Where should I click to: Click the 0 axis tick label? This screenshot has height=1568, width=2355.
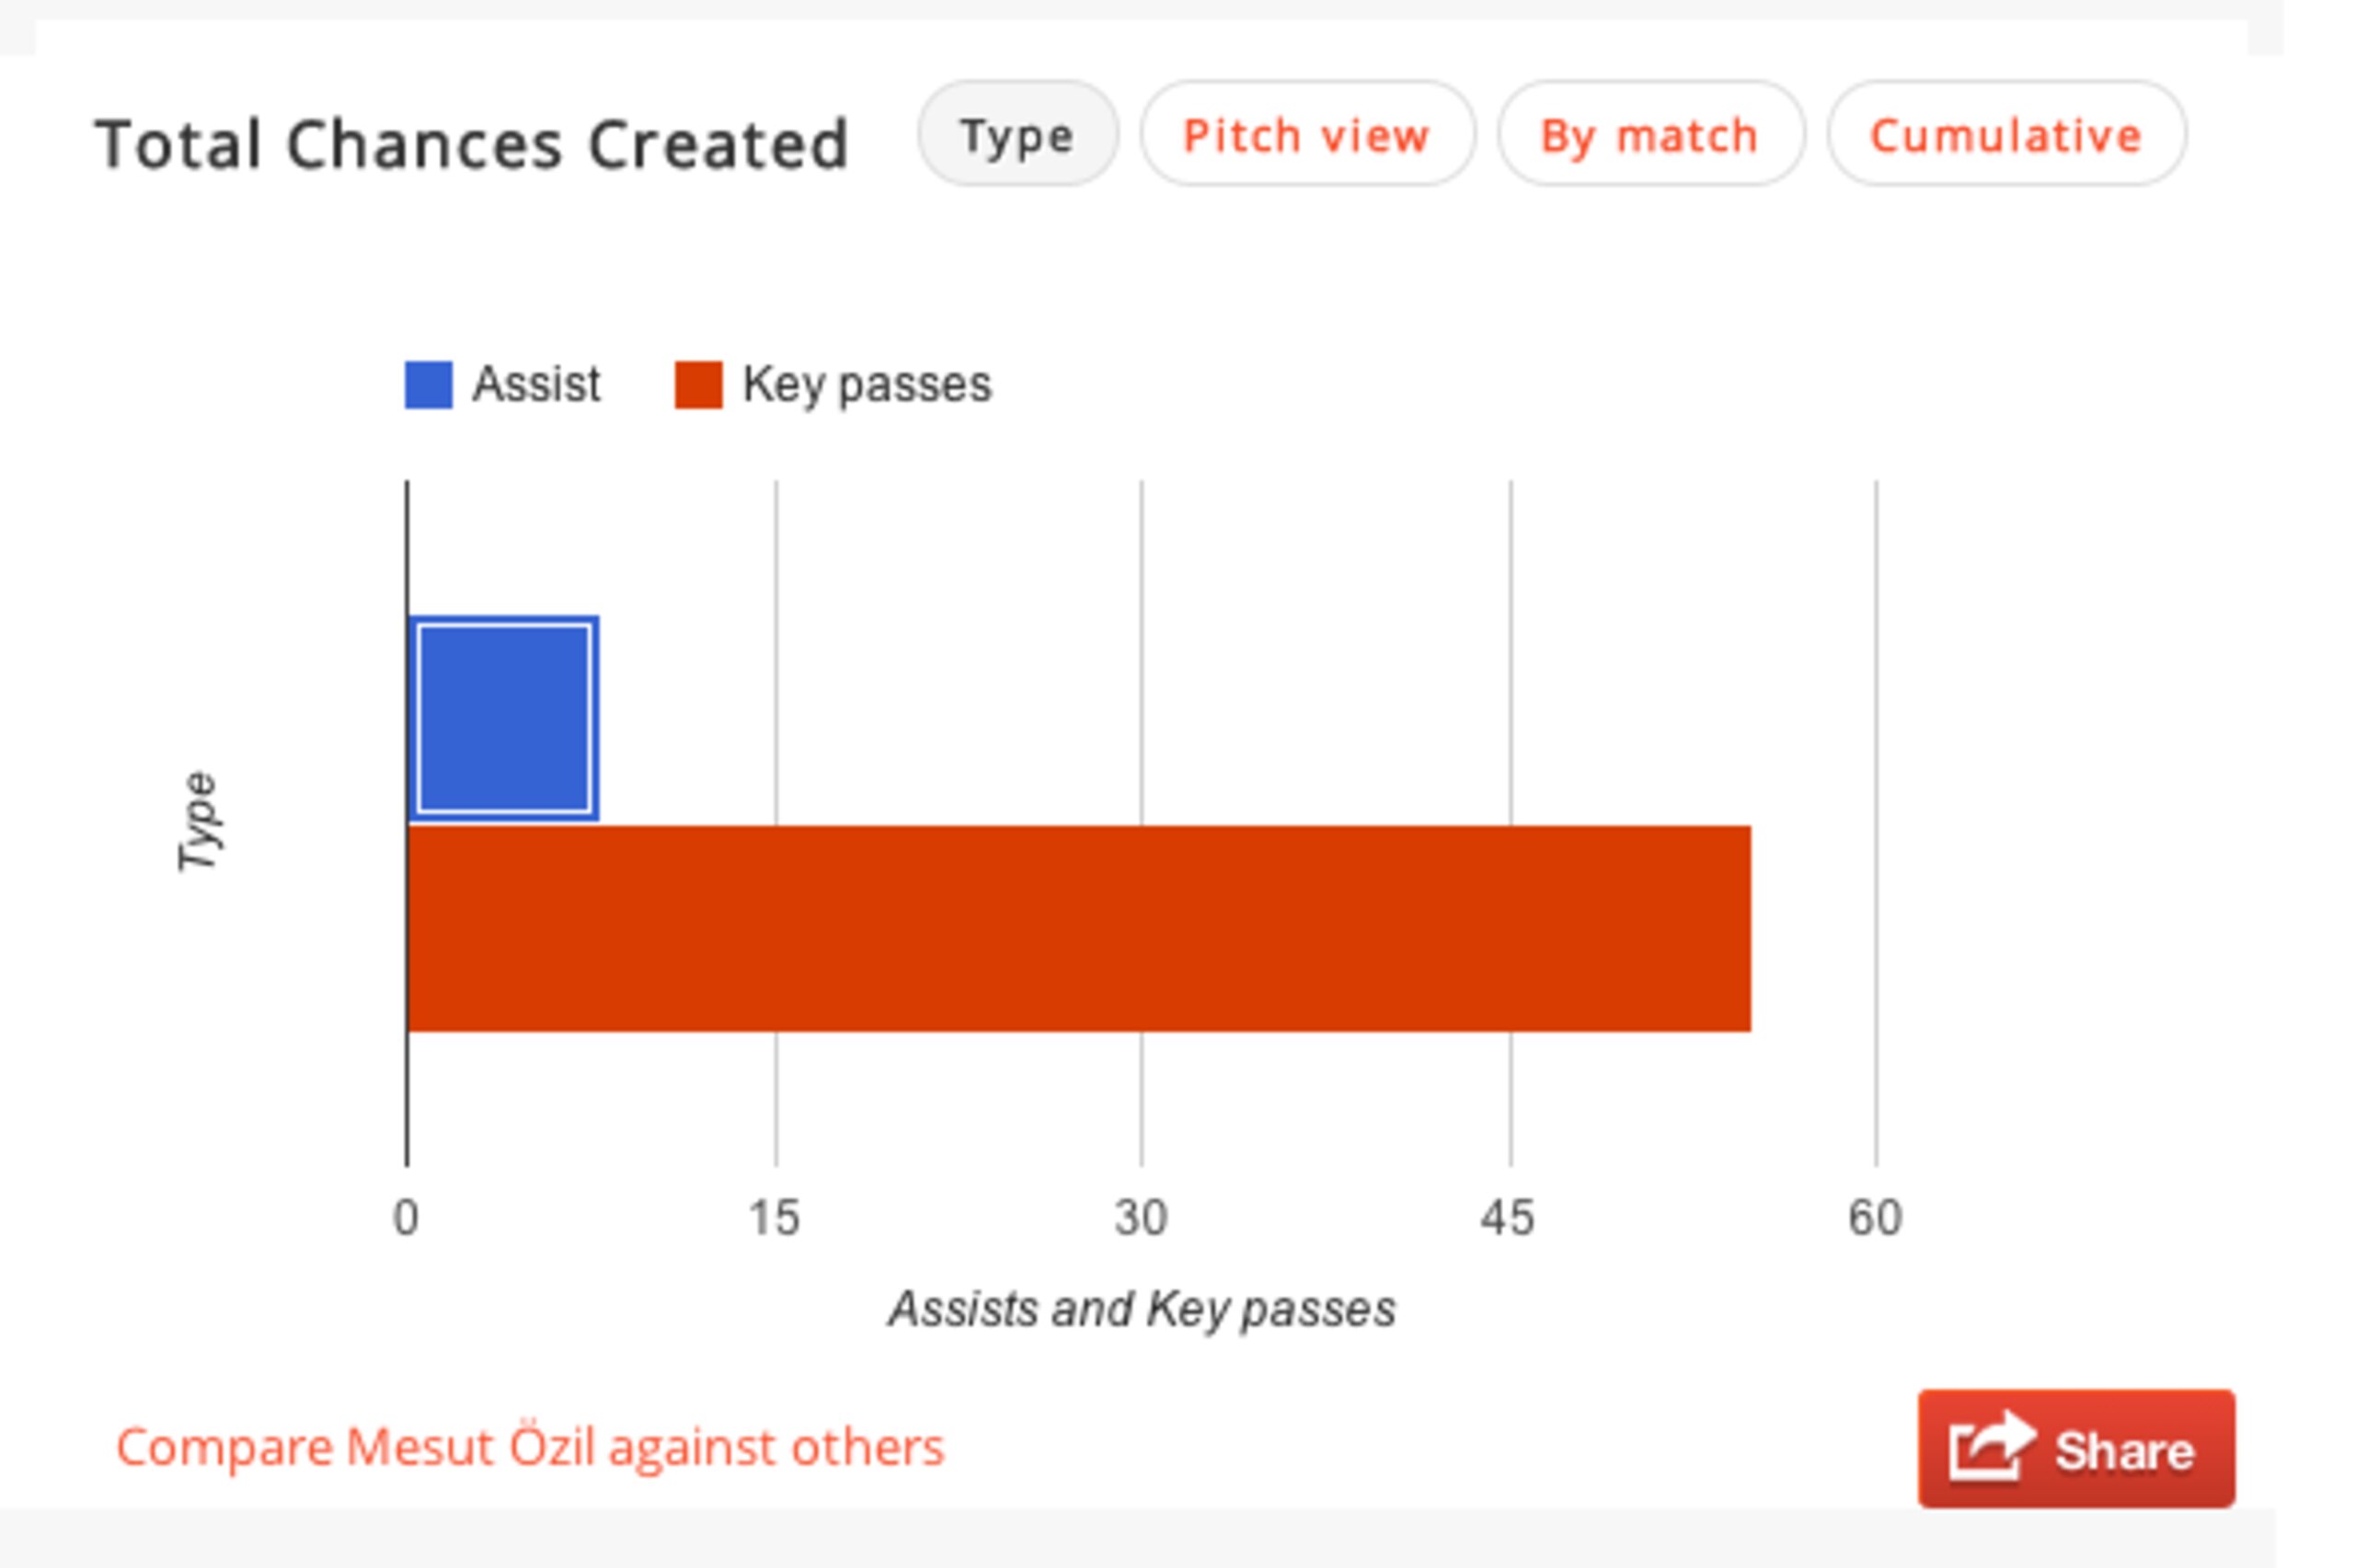click(x=406, y=1218)
